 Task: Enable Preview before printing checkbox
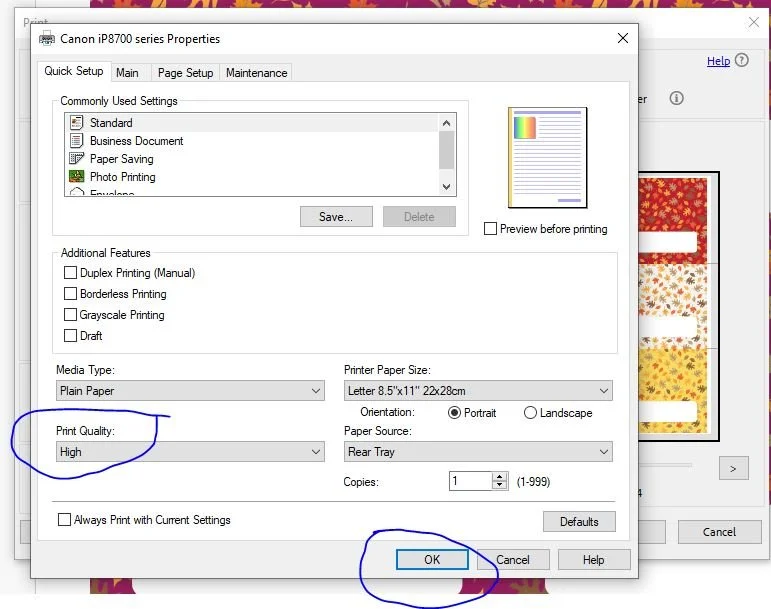coord(490,229)
